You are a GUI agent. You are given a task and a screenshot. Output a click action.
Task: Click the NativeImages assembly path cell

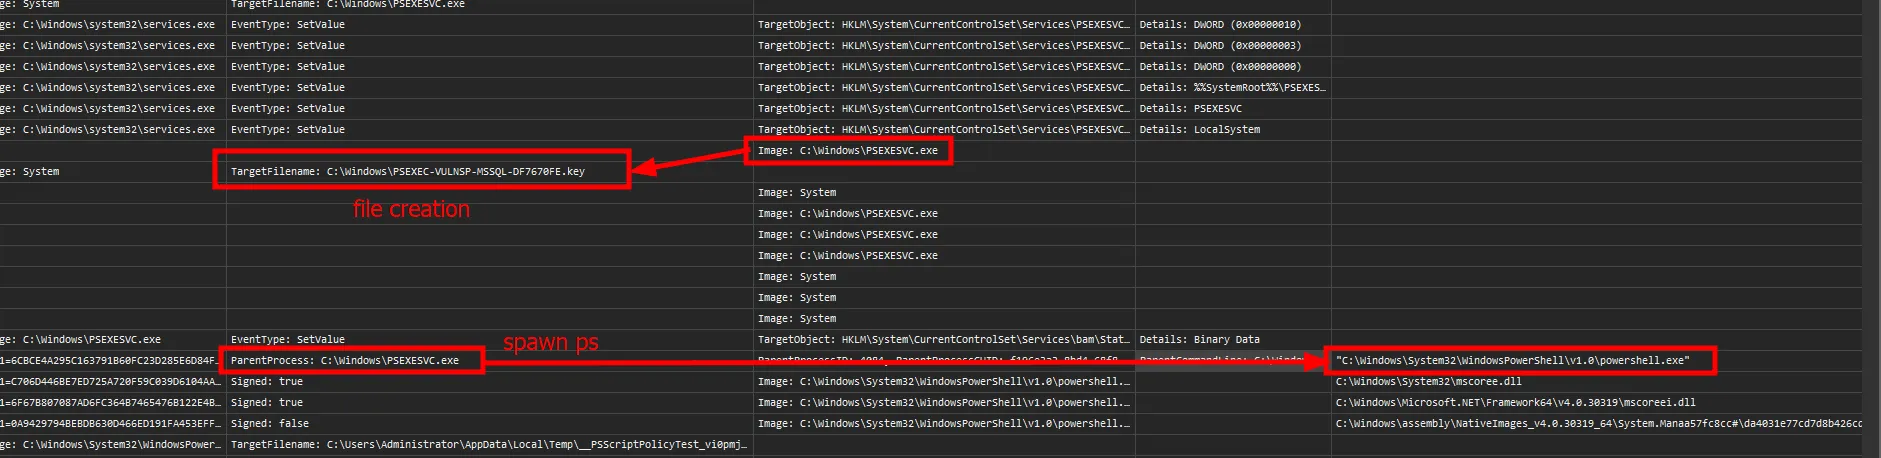[1598, 423]
